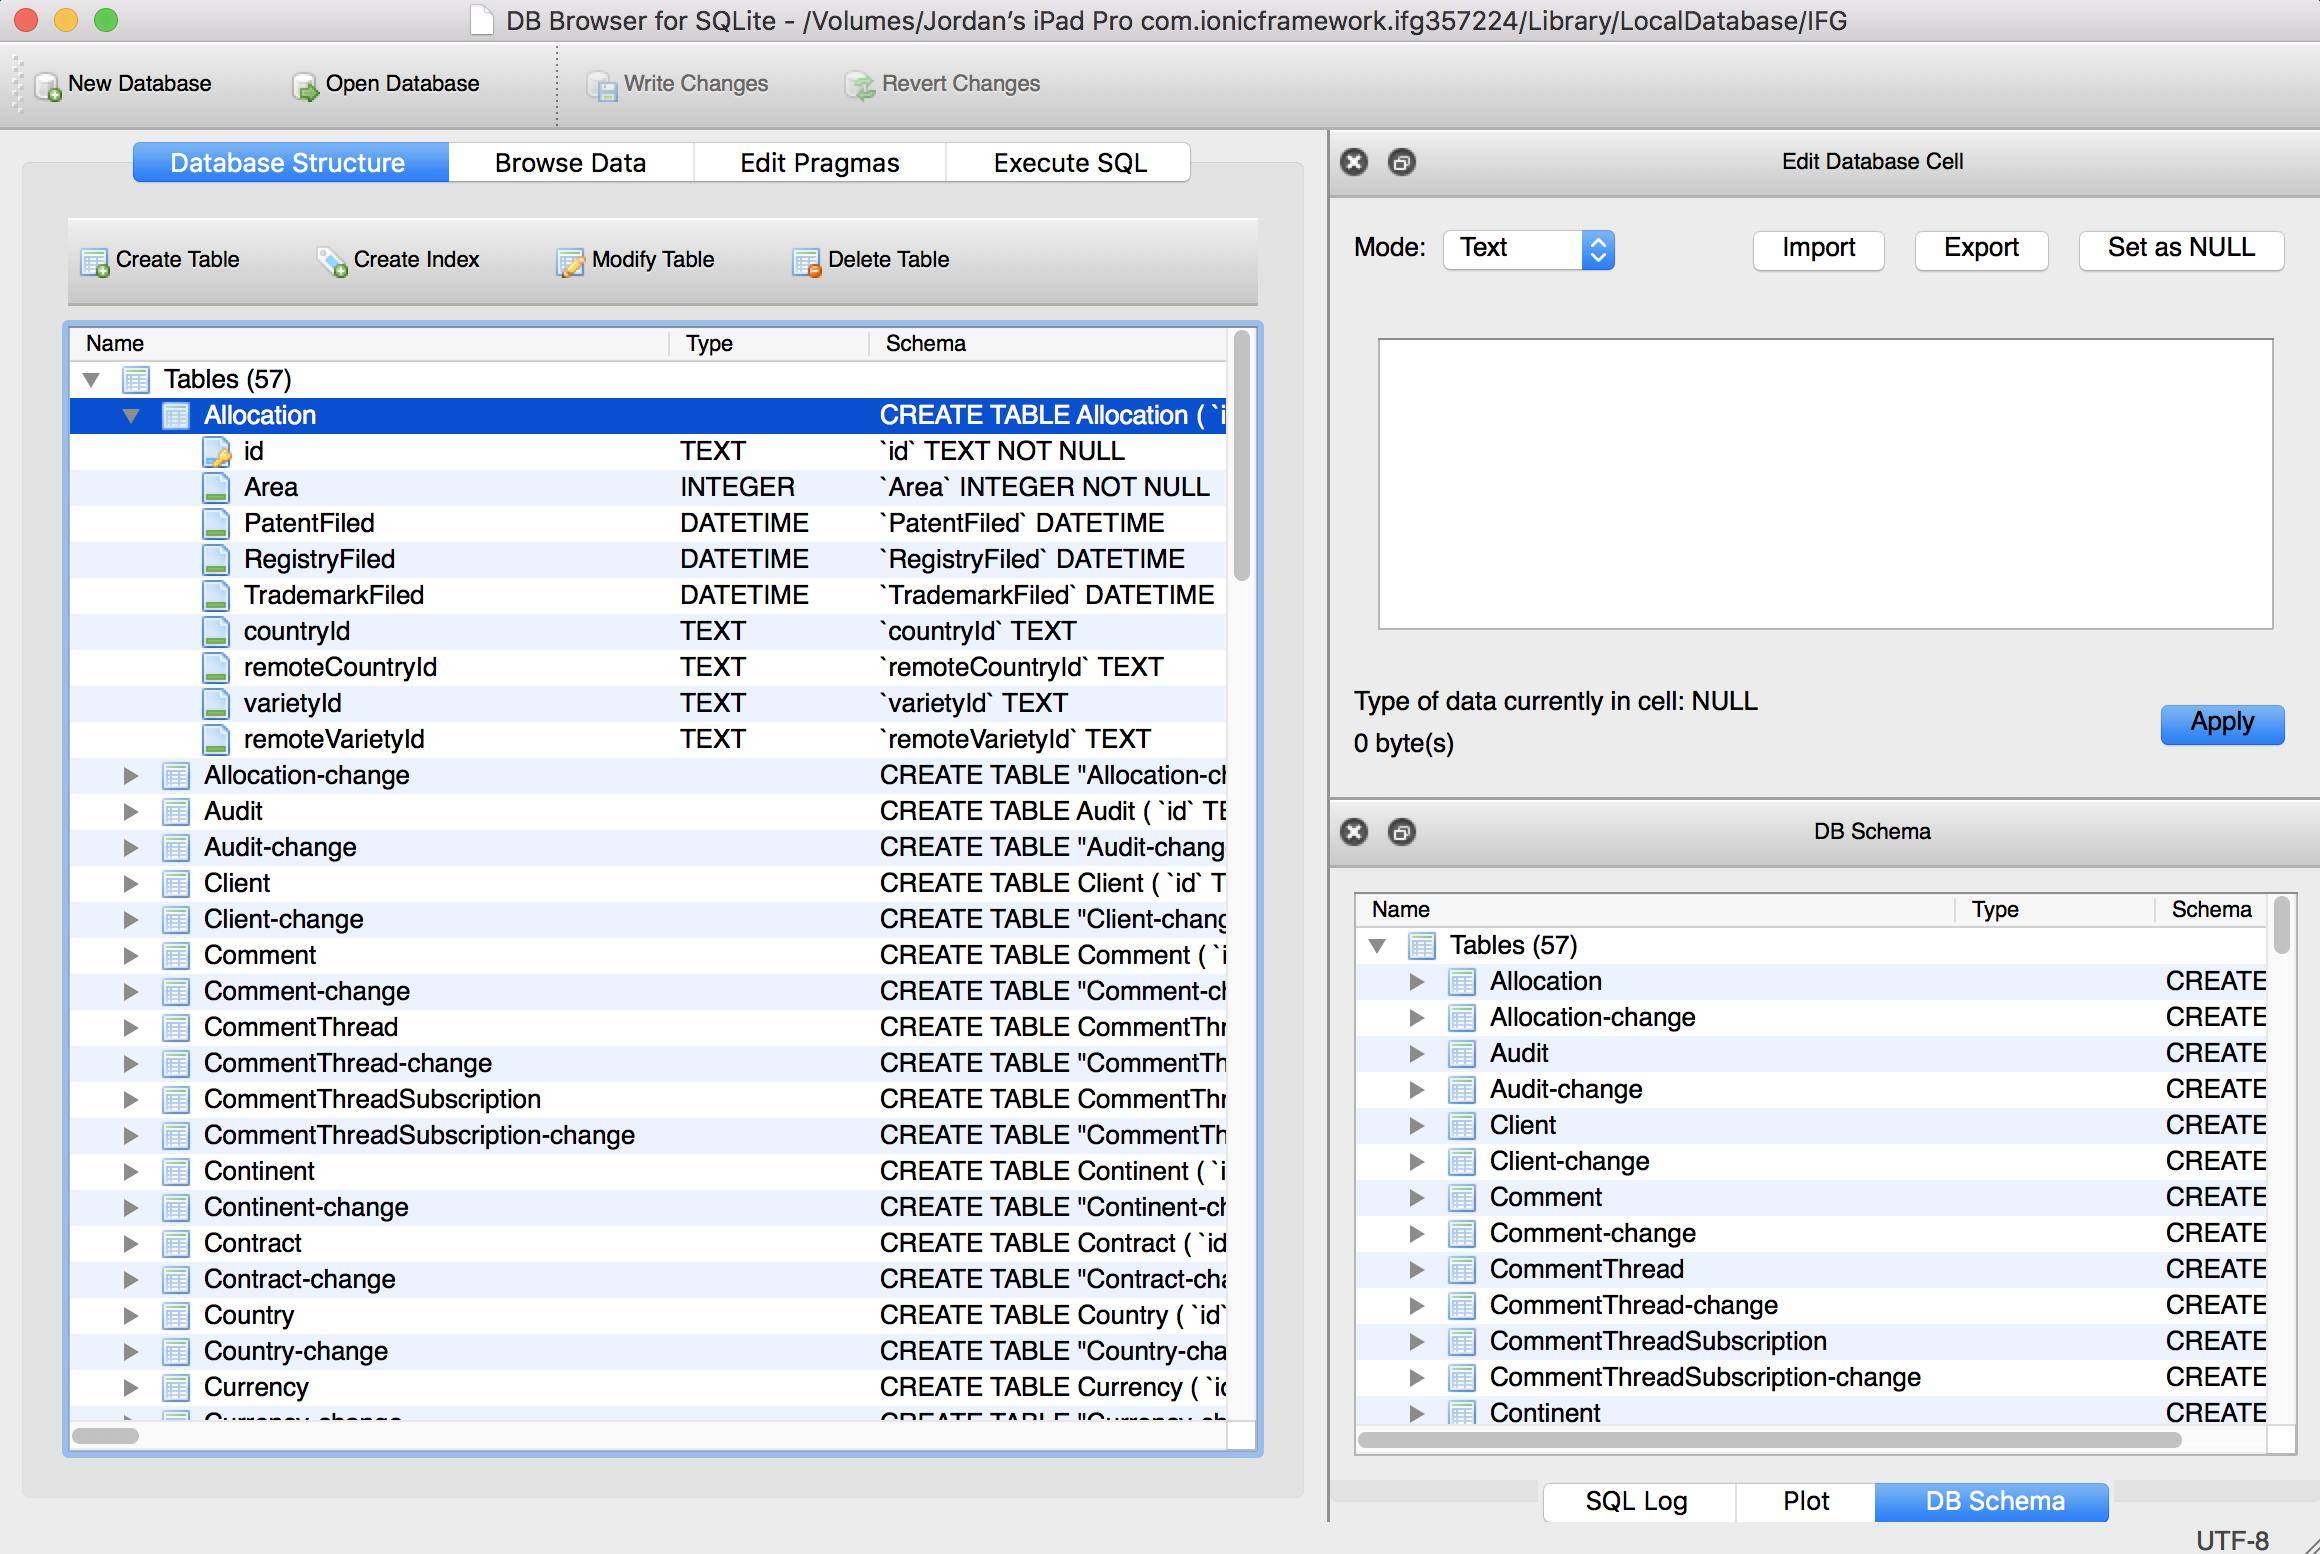2320x1554 pixels.
Task: Click the Revert Changes icon
Action: pyautogui.click(x=855, y=82)
